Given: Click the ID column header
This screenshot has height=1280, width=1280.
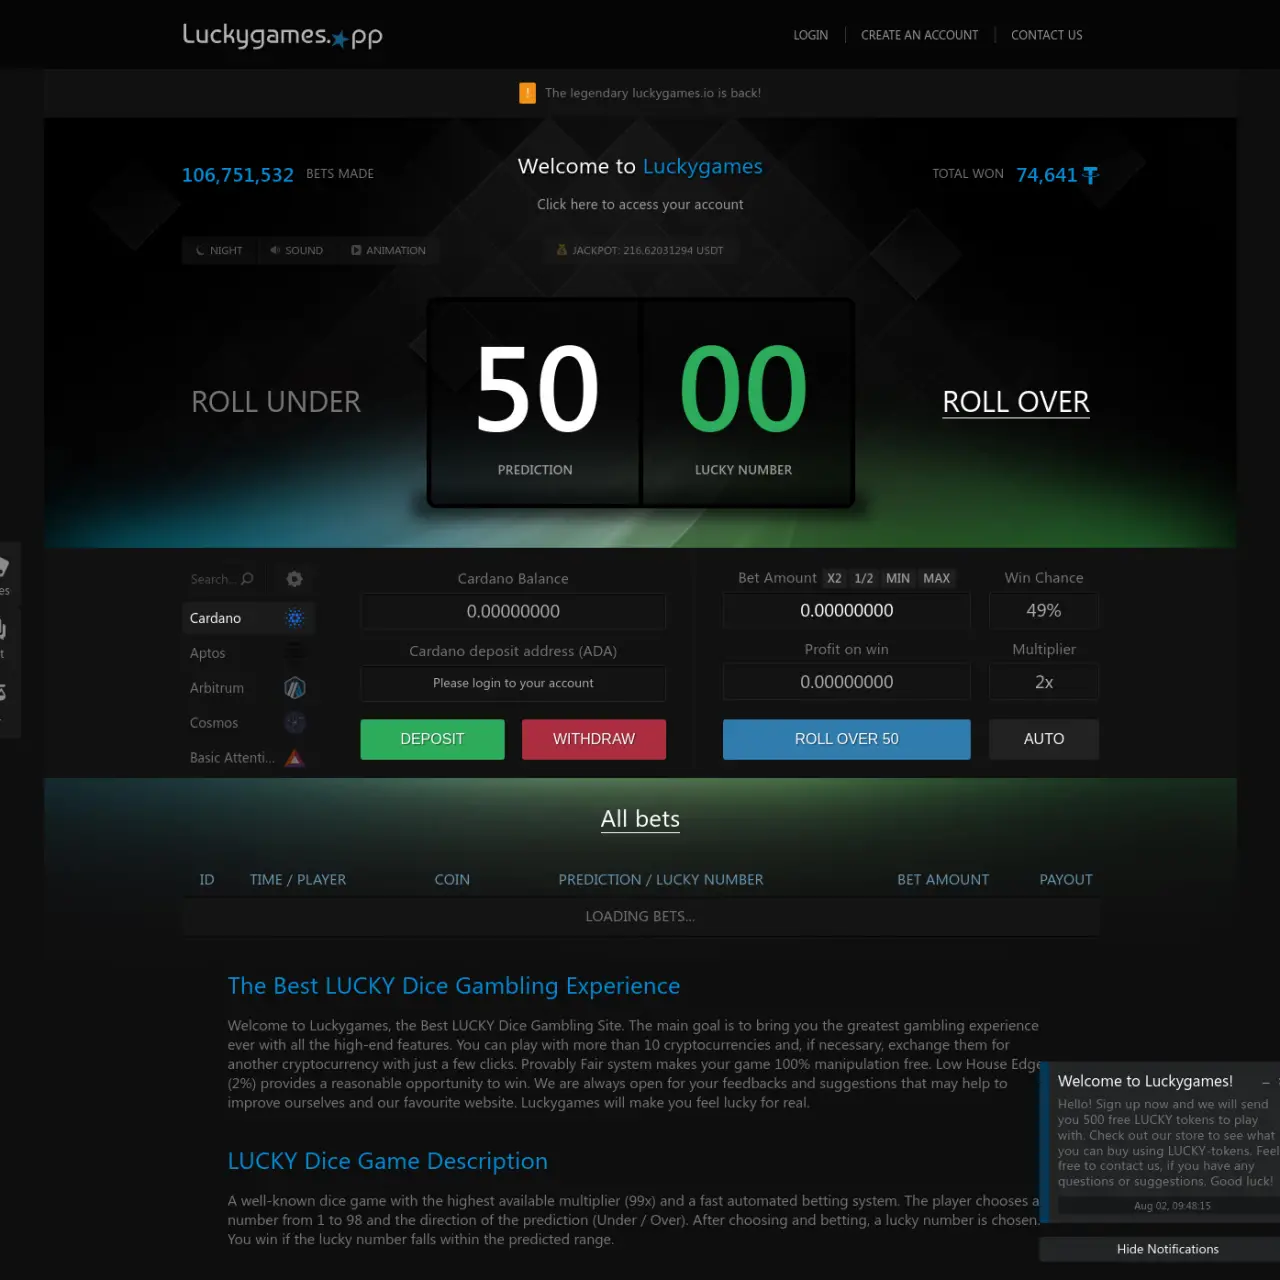Looking at the screenshot, I should (x=207, y=880).
